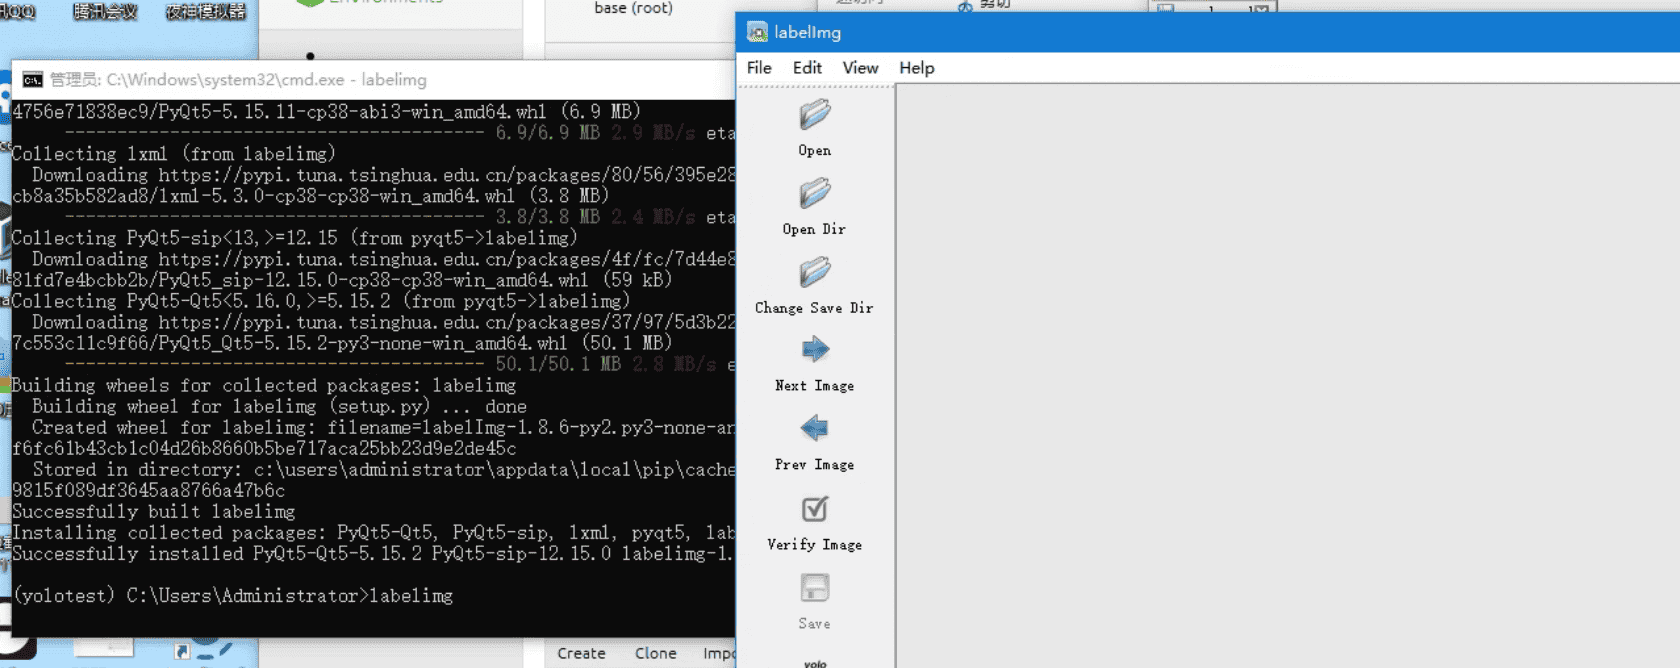Click the labelImg window title icon
Screen dimensions: 1680x668
tap(757, 32)
